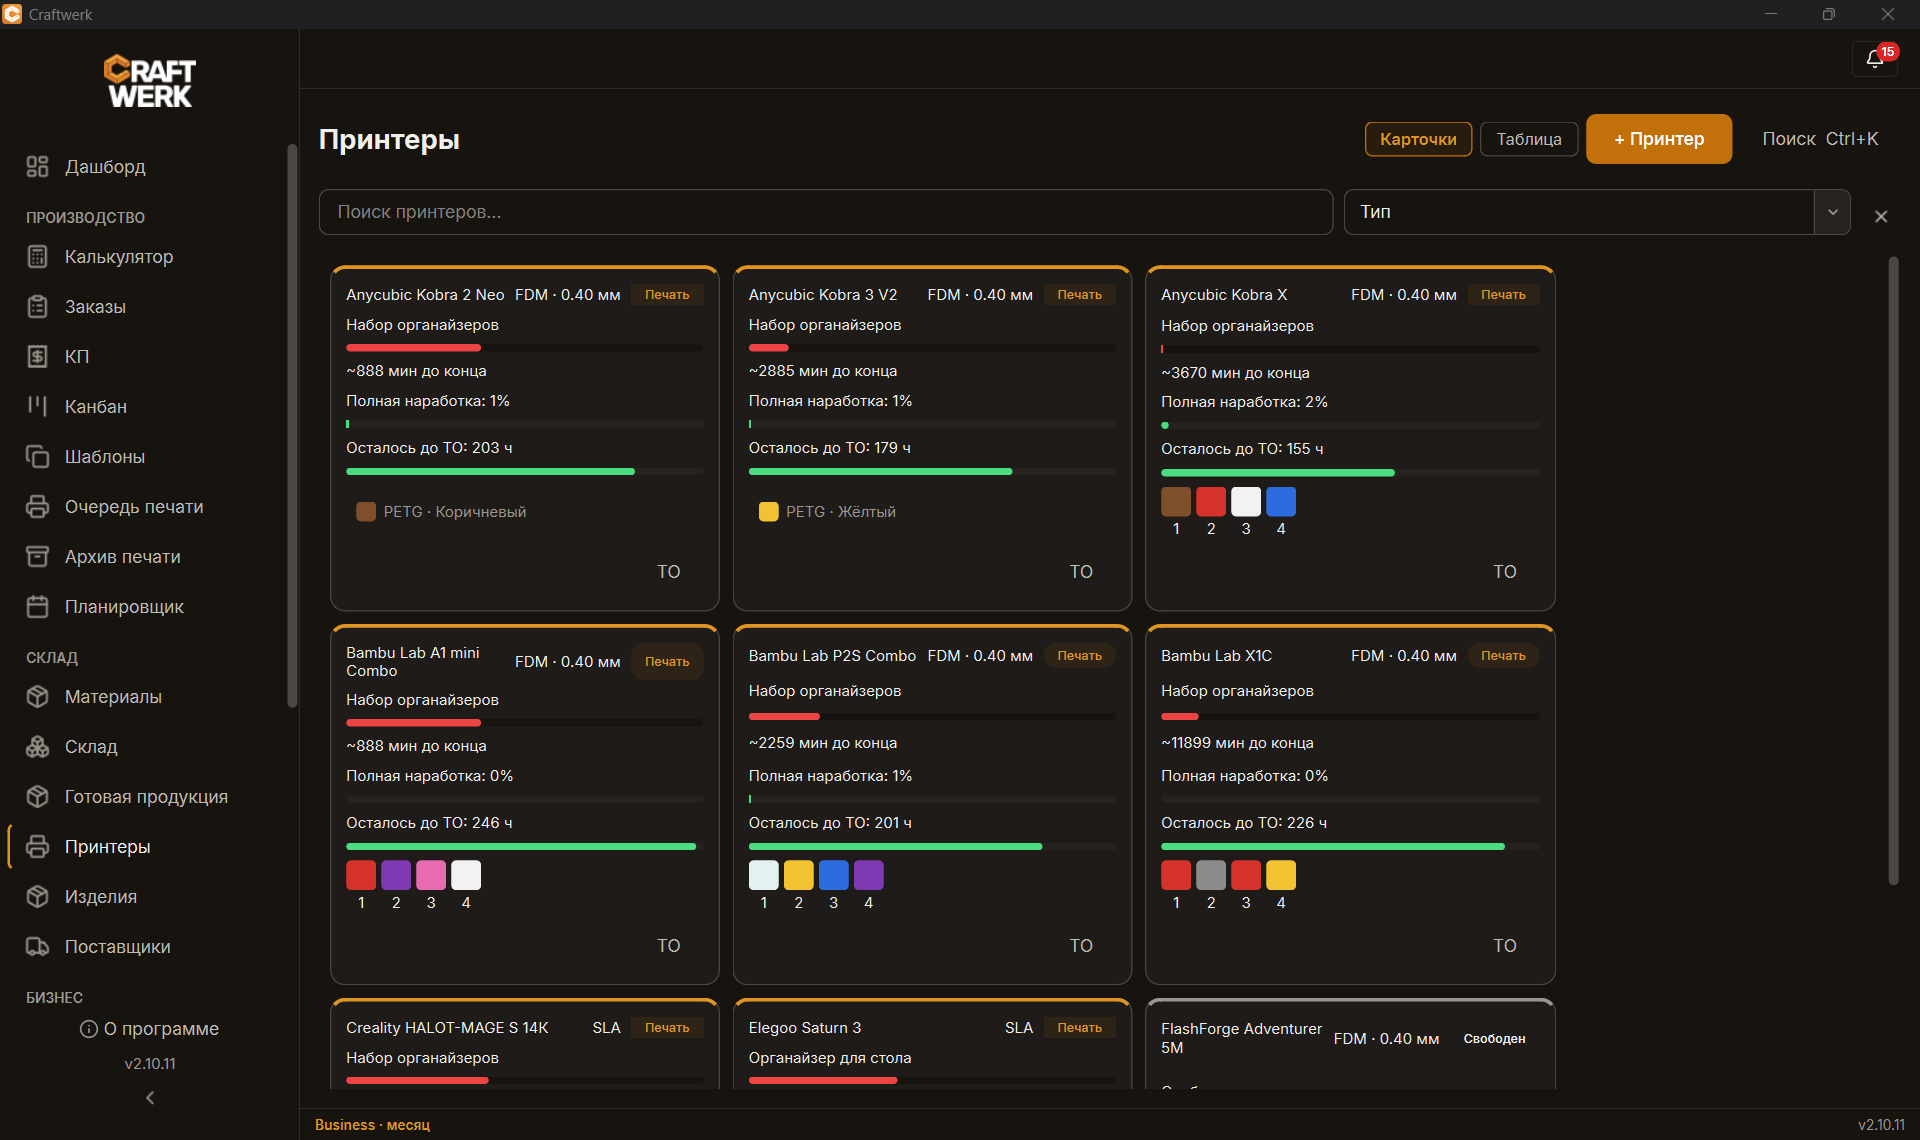
Task: Go to Готовая продукция section
Action: coord(146,797)
